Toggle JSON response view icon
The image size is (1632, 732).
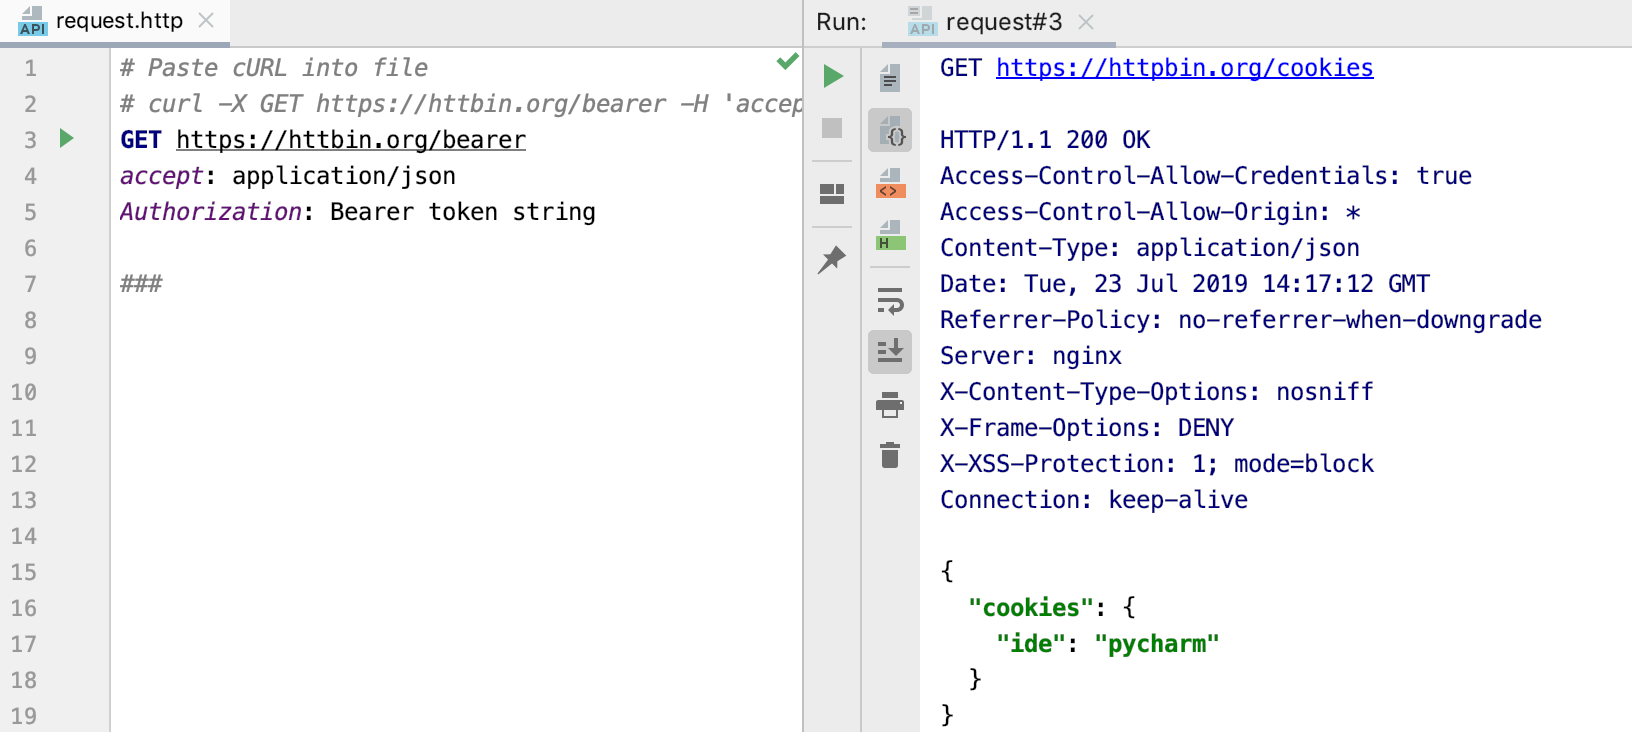pos(890,131)
